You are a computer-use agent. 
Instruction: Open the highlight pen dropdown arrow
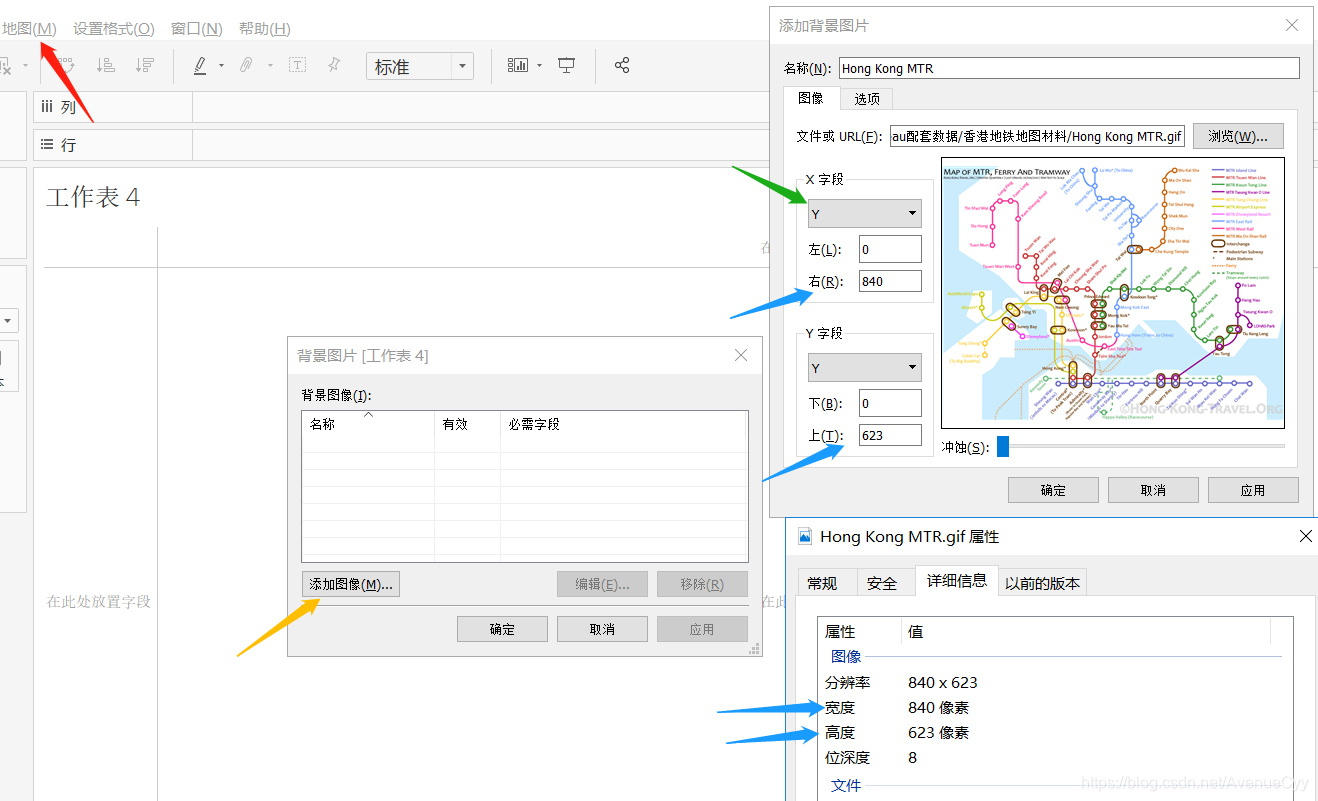(221, 66)
